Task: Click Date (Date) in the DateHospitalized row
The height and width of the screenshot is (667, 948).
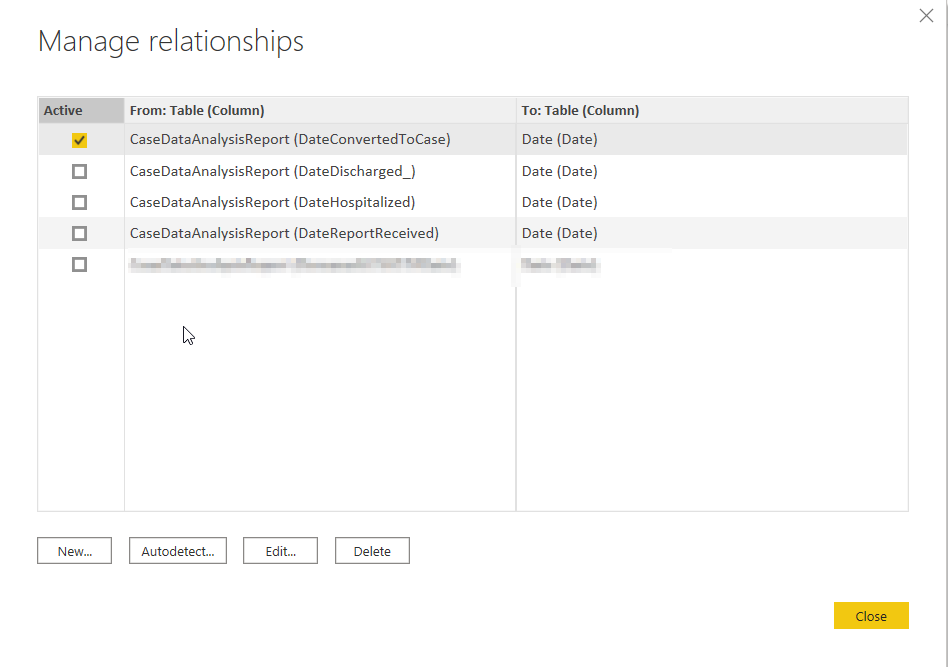Action: pos(559,203)
